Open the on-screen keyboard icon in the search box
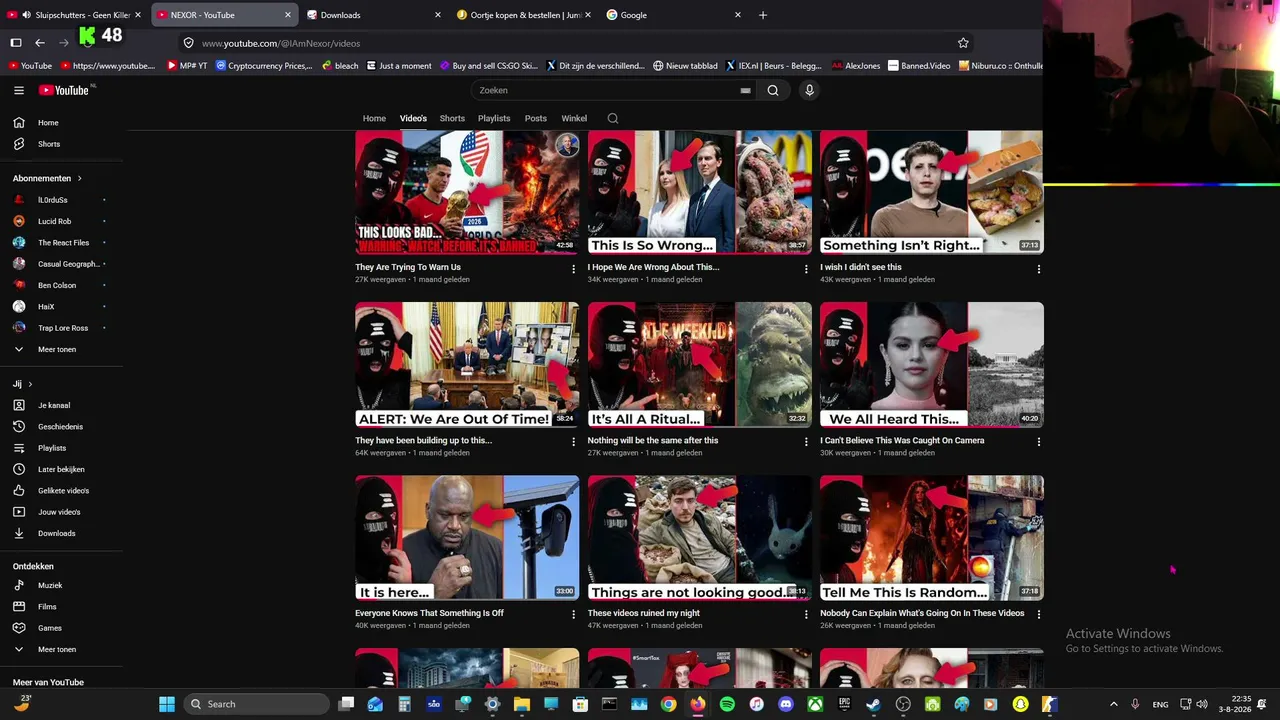This screenshot has width=1280, height=720. pyautogui.click(x=745, y=90)
